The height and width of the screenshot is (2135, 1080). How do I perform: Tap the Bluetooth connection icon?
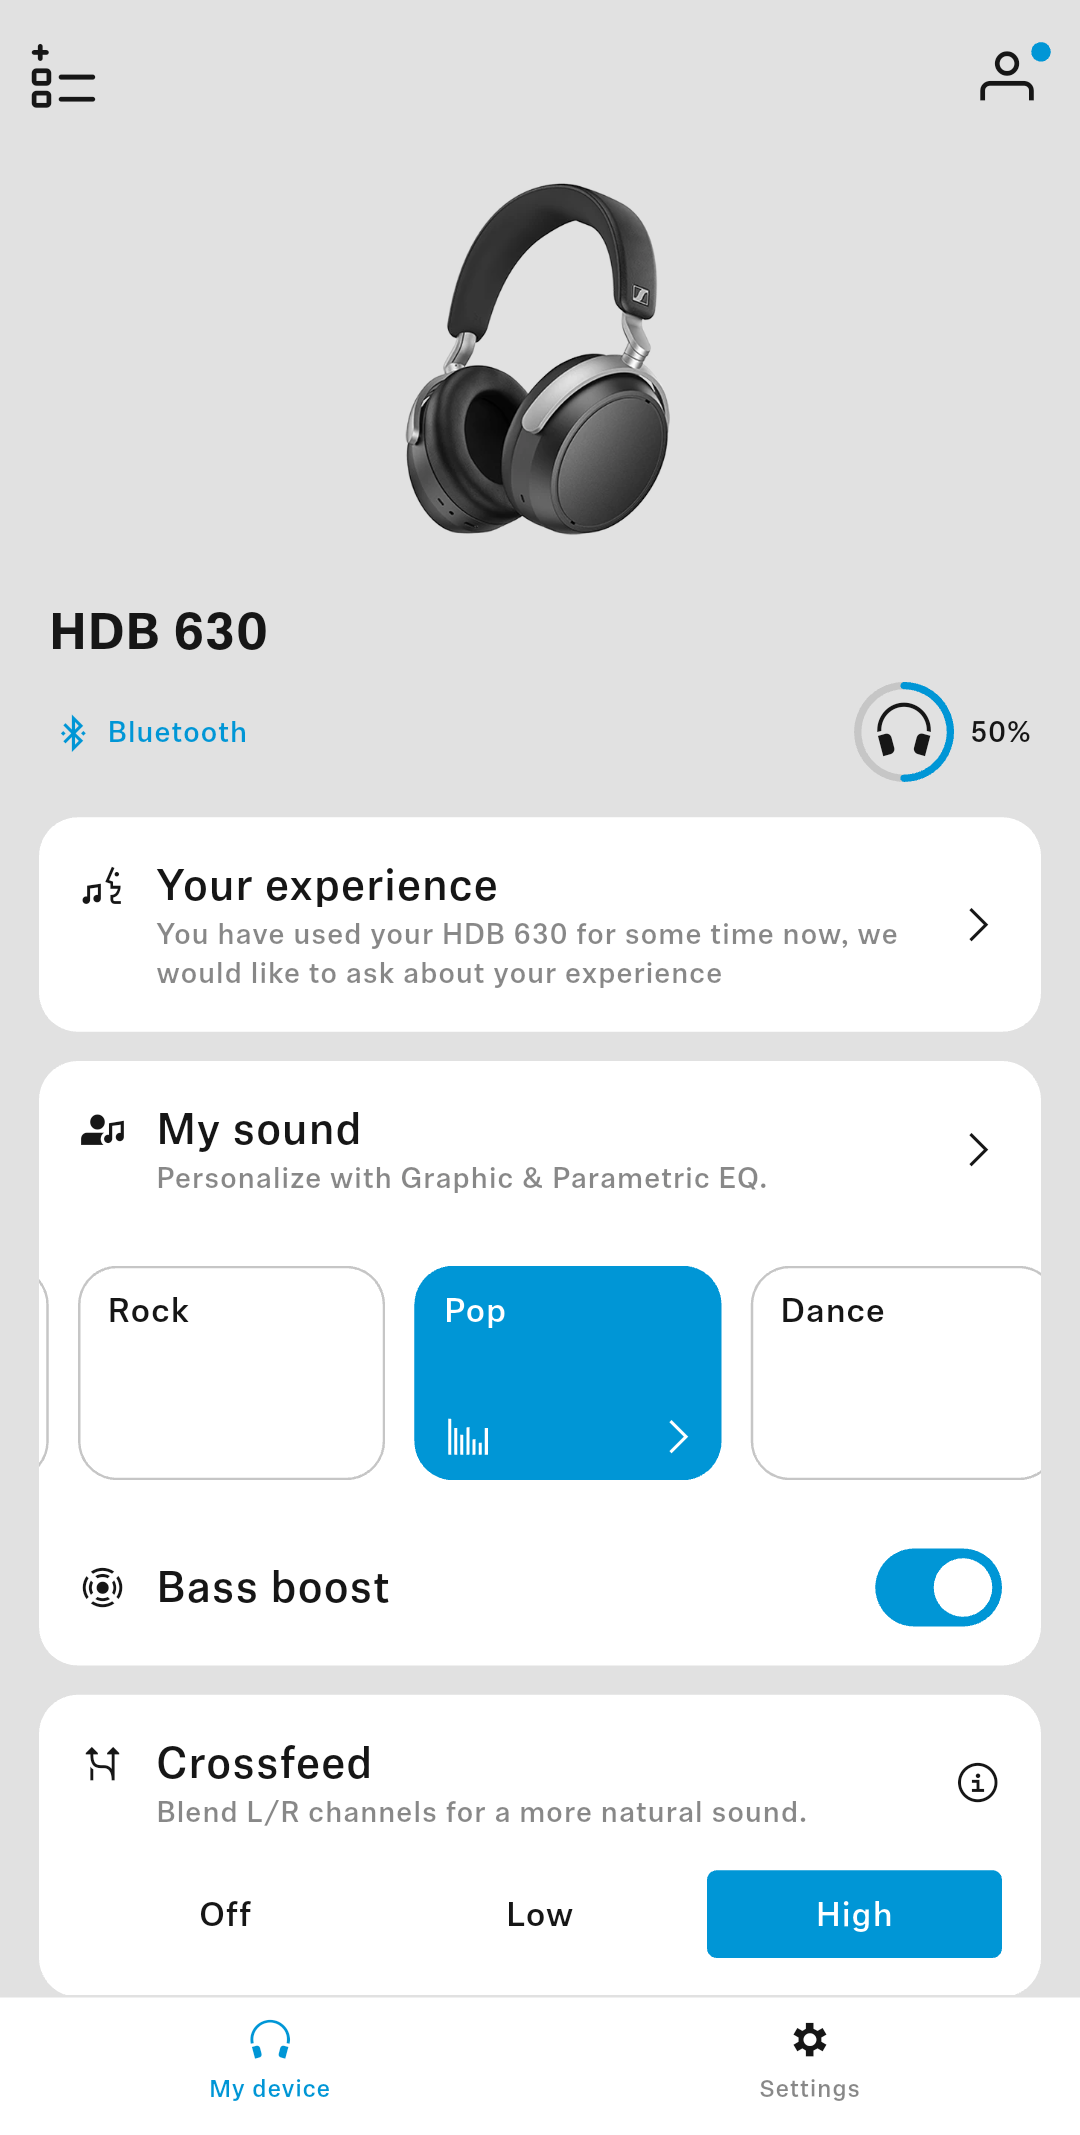[73, 733]
